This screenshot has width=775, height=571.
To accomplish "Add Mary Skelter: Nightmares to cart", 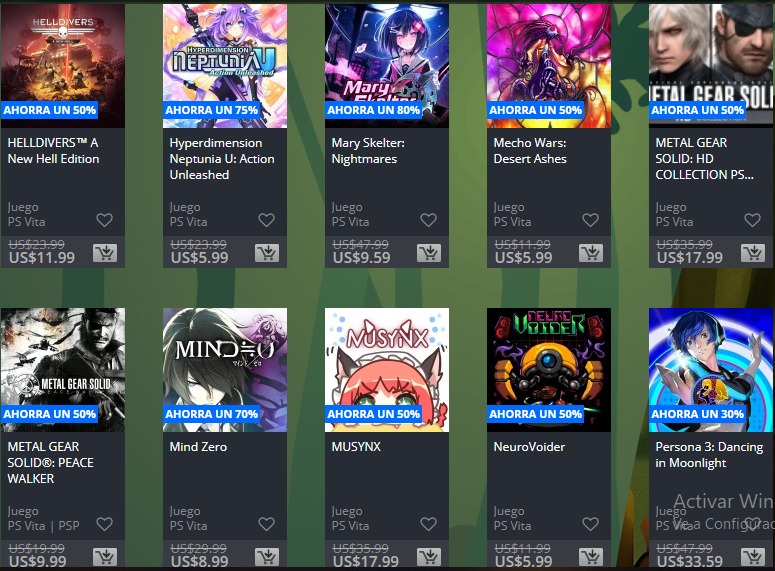I will tap(429, 253).
